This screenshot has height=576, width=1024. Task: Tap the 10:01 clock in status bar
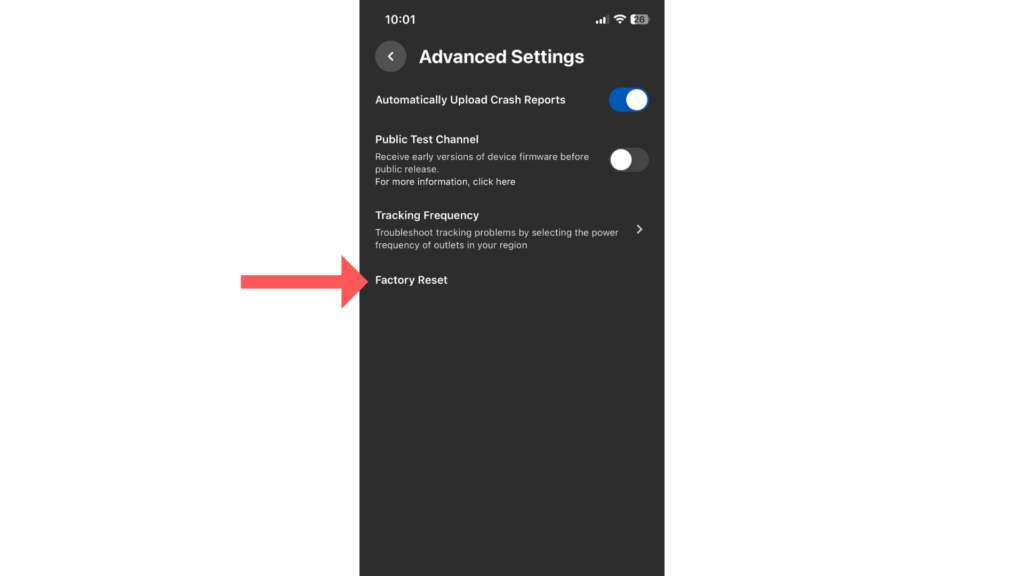pos(400,20)
